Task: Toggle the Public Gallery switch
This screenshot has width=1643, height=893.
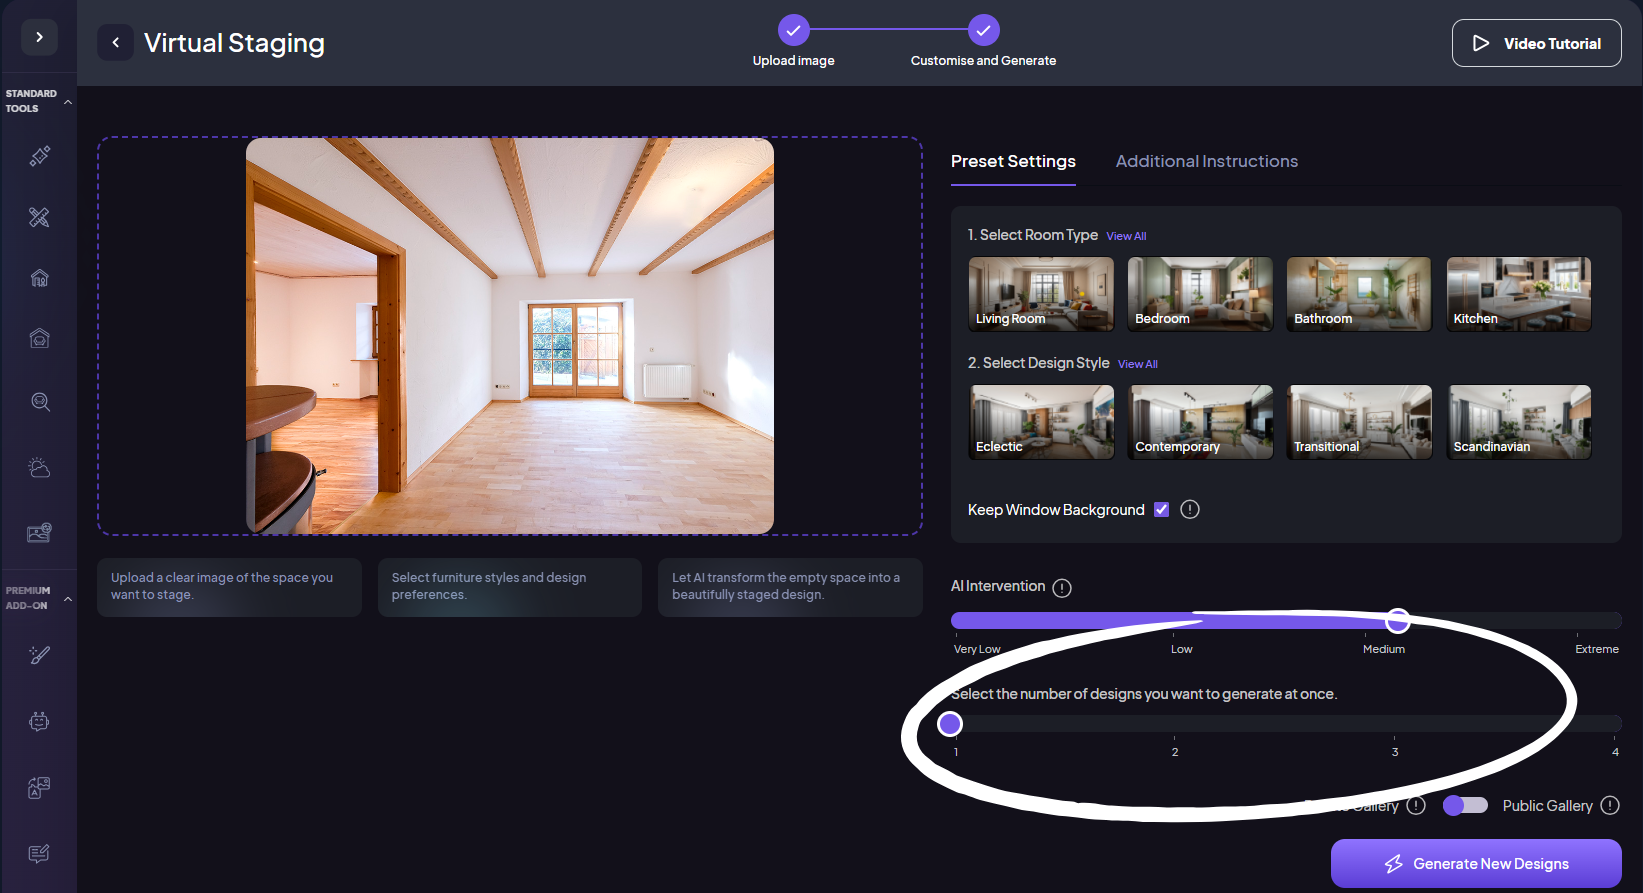Action: 1465,806
